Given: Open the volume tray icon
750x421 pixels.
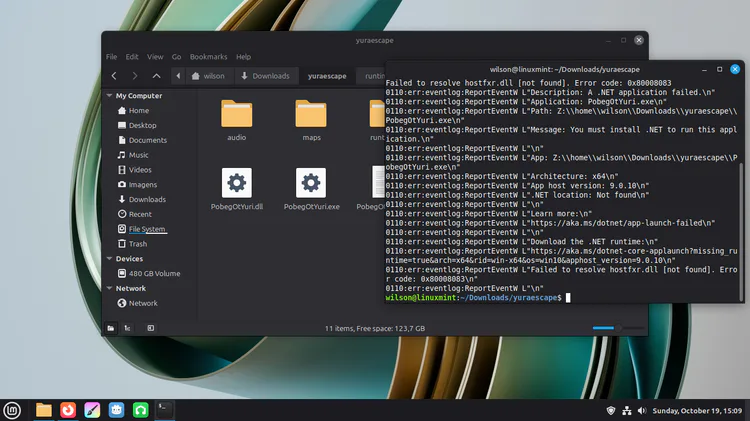Looking at the screenshot, I should tap(642, 410).
